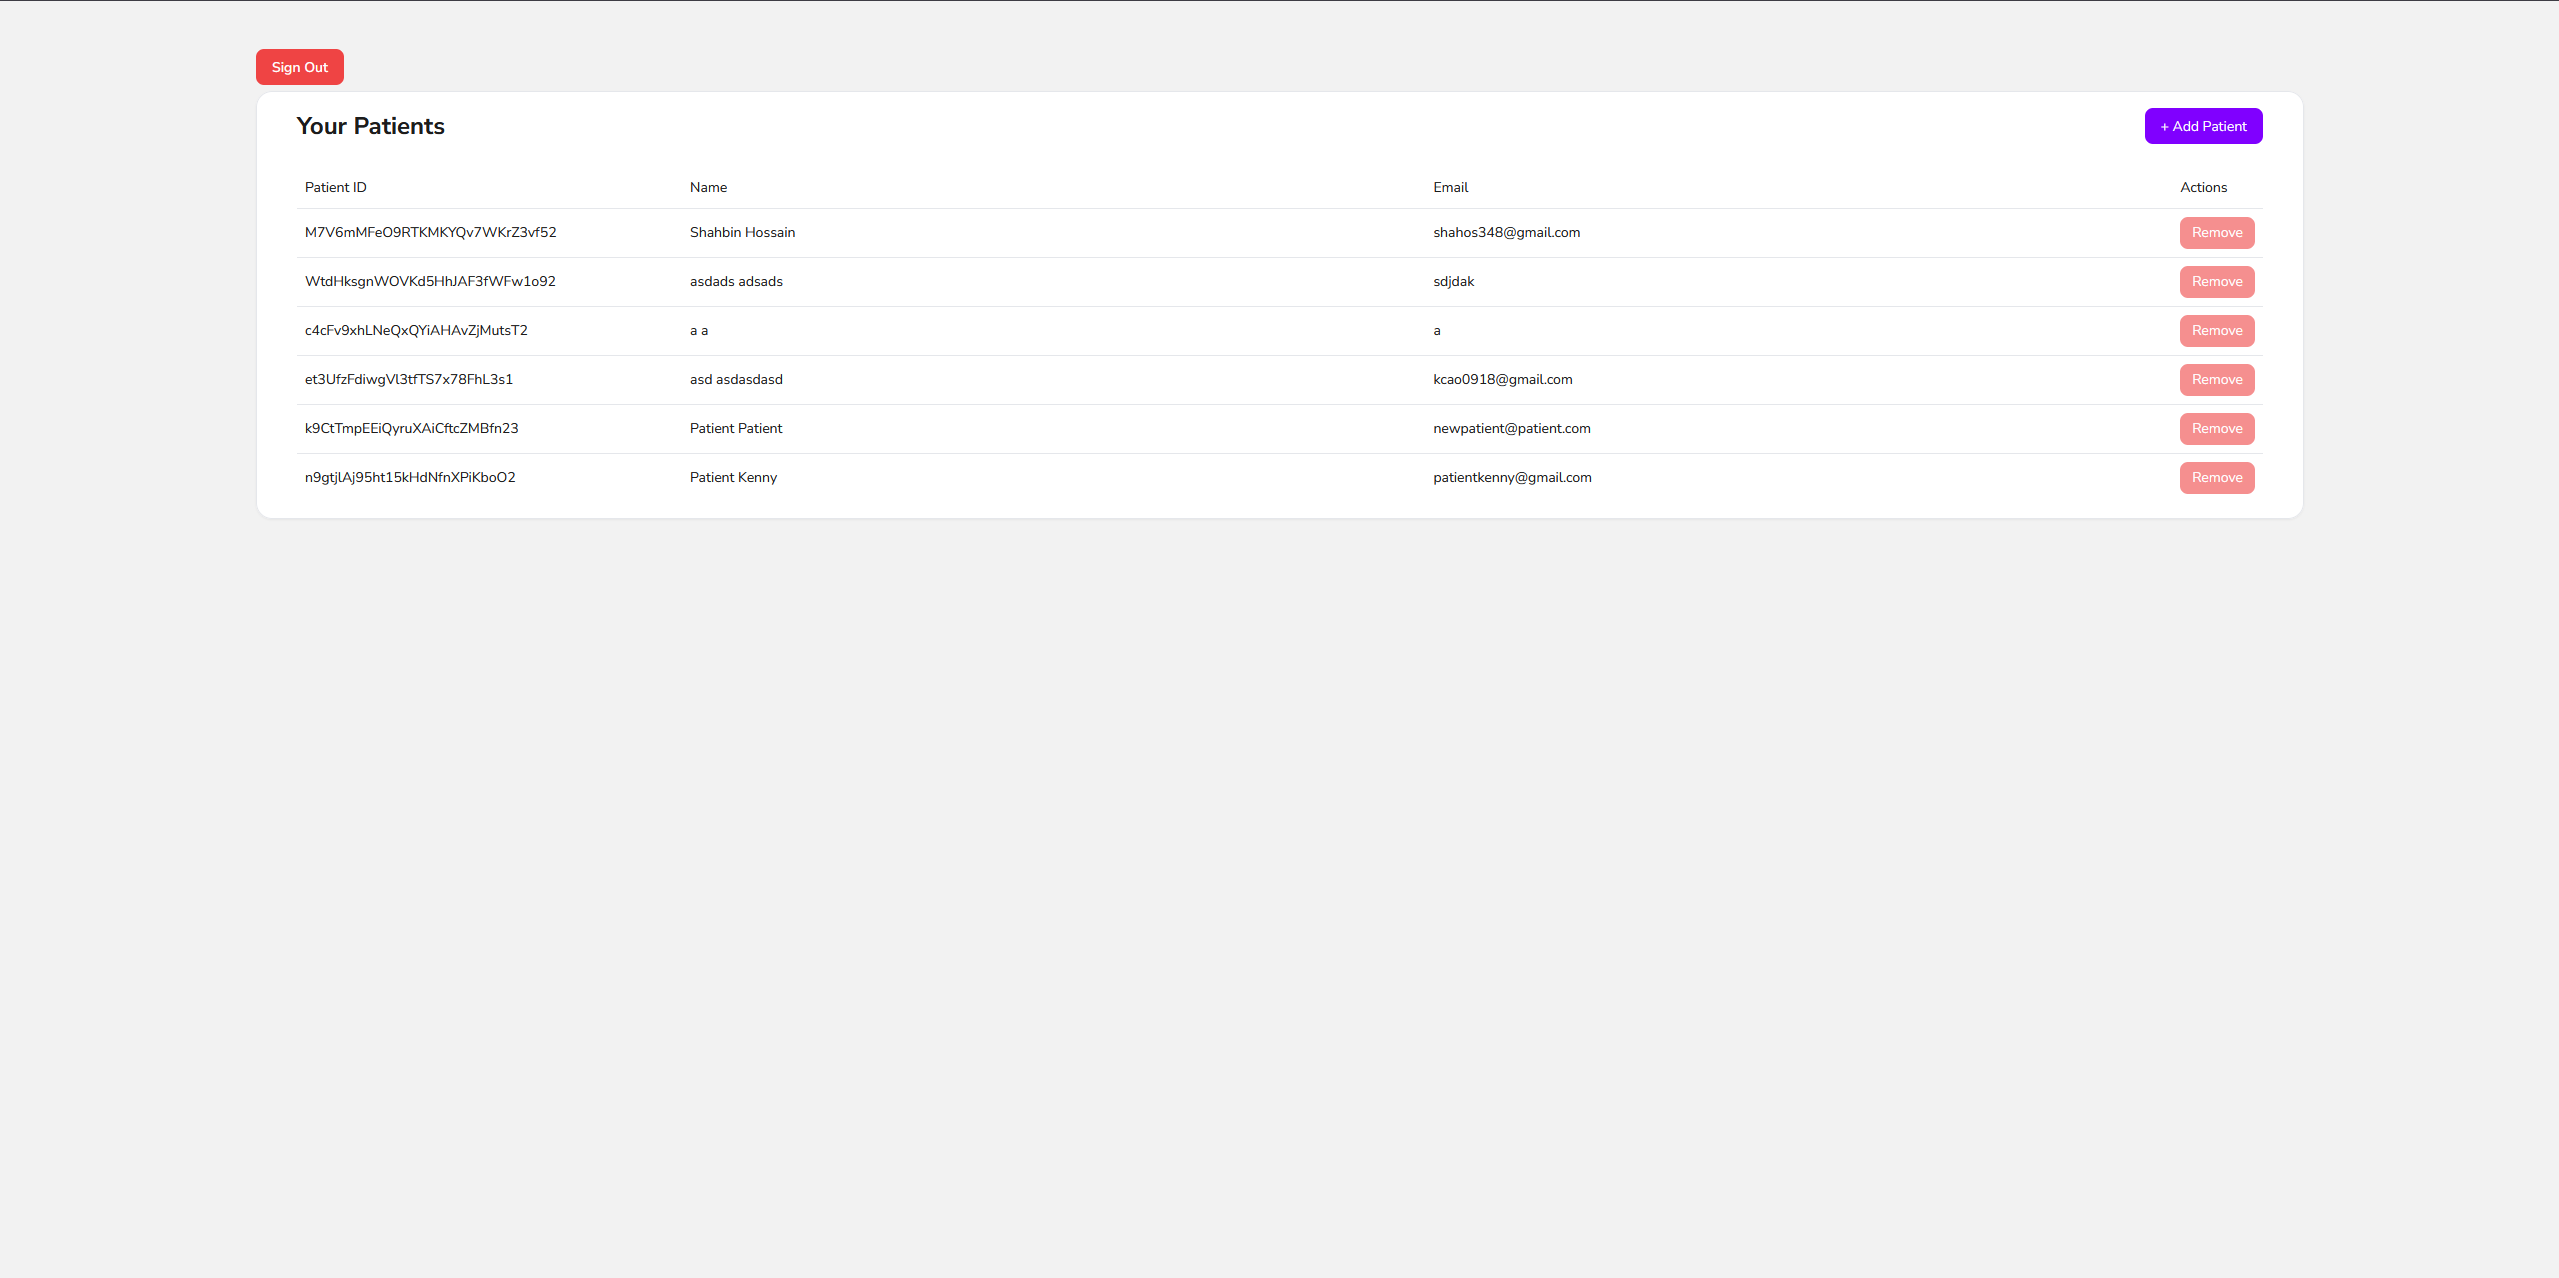Remove the patient named 'a a'
The width and height of the screenshot is (2559, 1278).
click(2216, 331)
